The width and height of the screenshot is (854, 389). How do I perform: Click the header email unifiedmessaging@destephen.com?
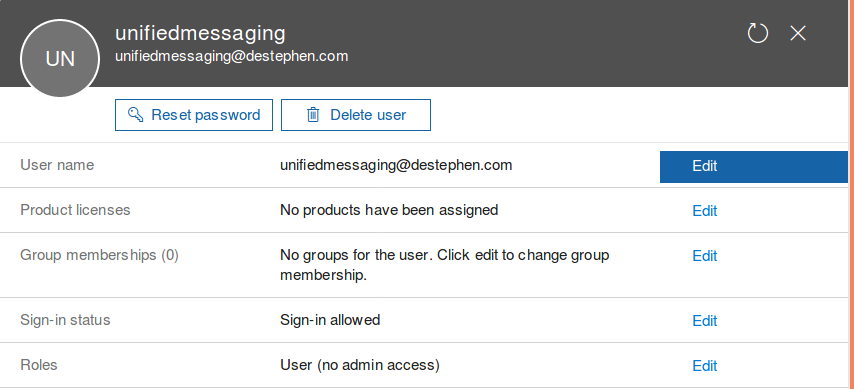231,56
